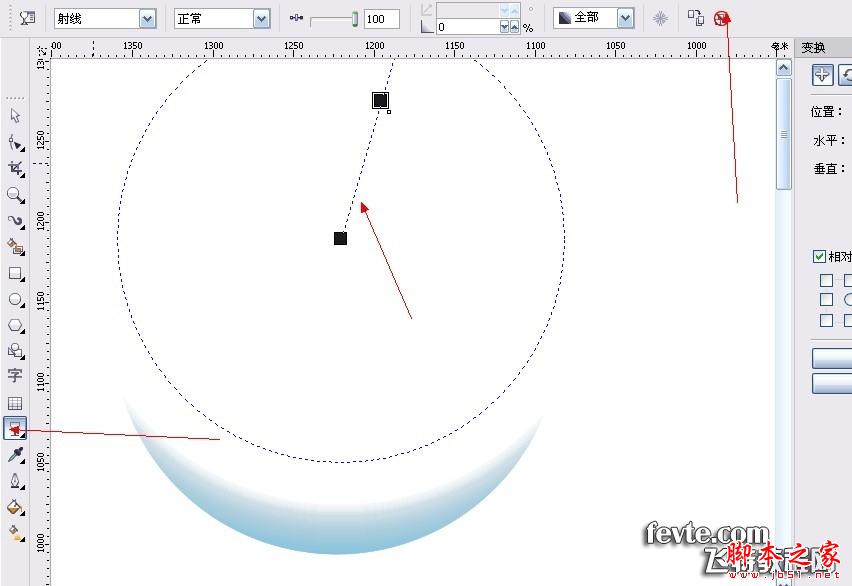
Task: Select the Basic Shapes tool
Action: tap(15, 351)
